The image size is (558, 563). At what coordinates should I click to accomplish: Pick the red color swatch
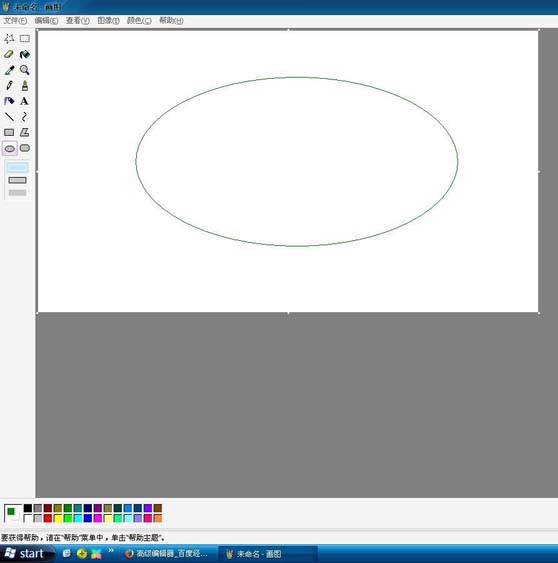[48, 518]
